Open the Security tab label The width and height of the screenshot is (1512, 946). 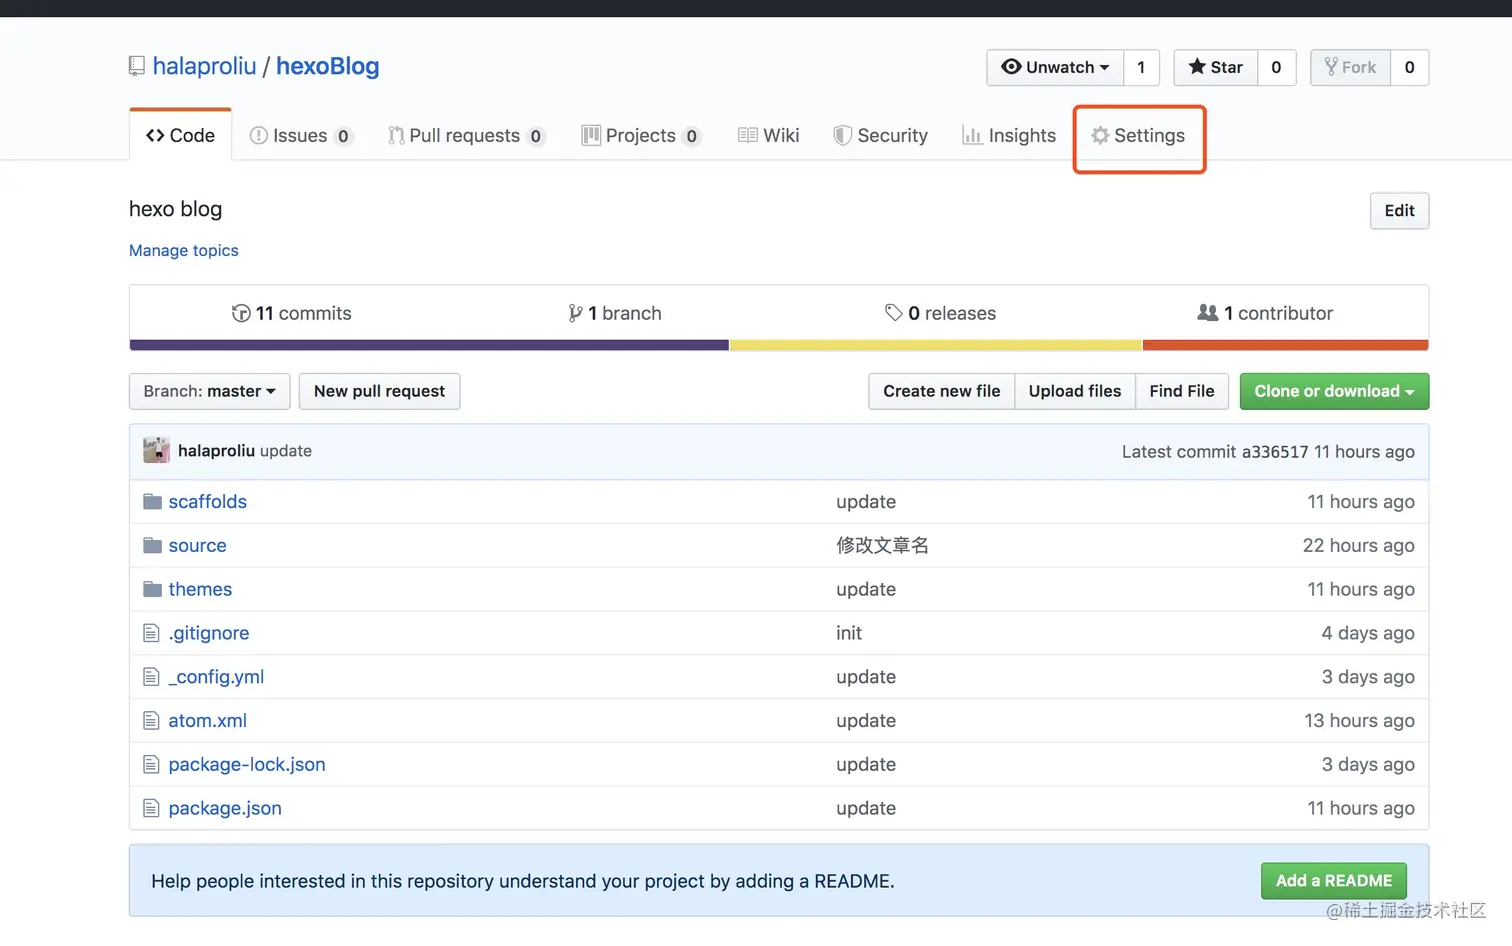(x=893, y=135)
